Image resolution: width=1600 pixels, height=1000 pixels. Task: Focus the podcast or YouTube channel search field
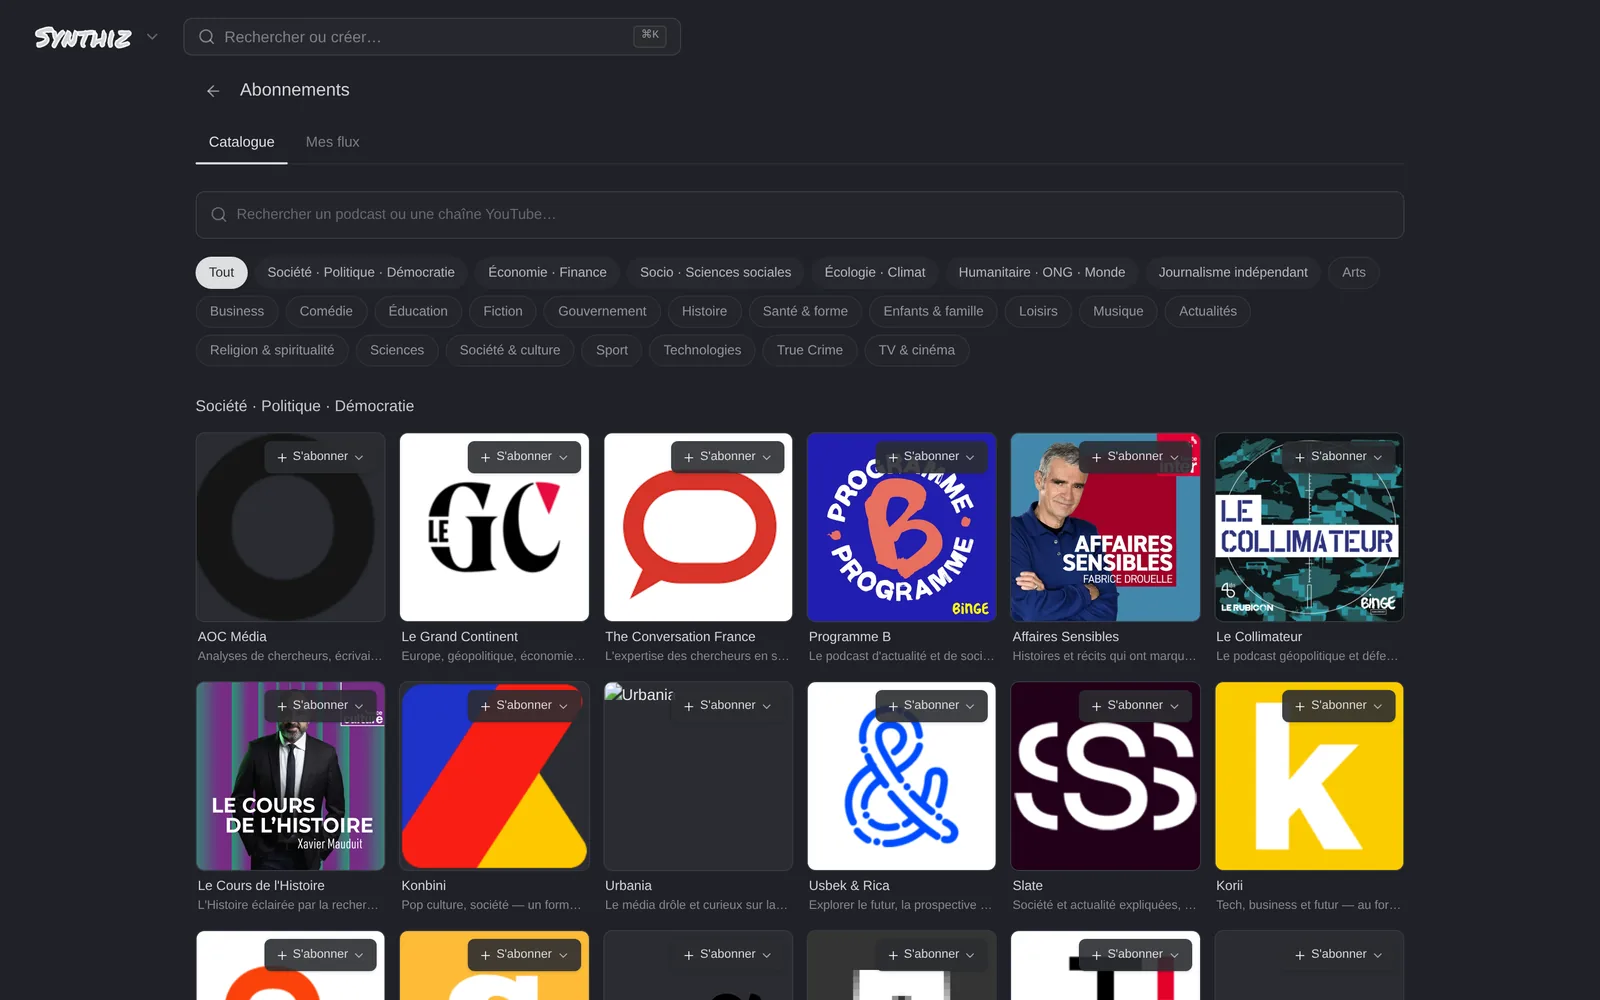coord(800,215)
